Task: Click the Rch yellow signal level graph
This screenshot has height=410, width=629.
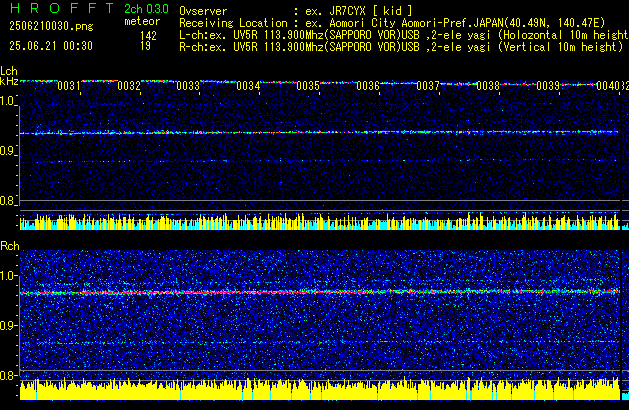Action: click(320, 389)
